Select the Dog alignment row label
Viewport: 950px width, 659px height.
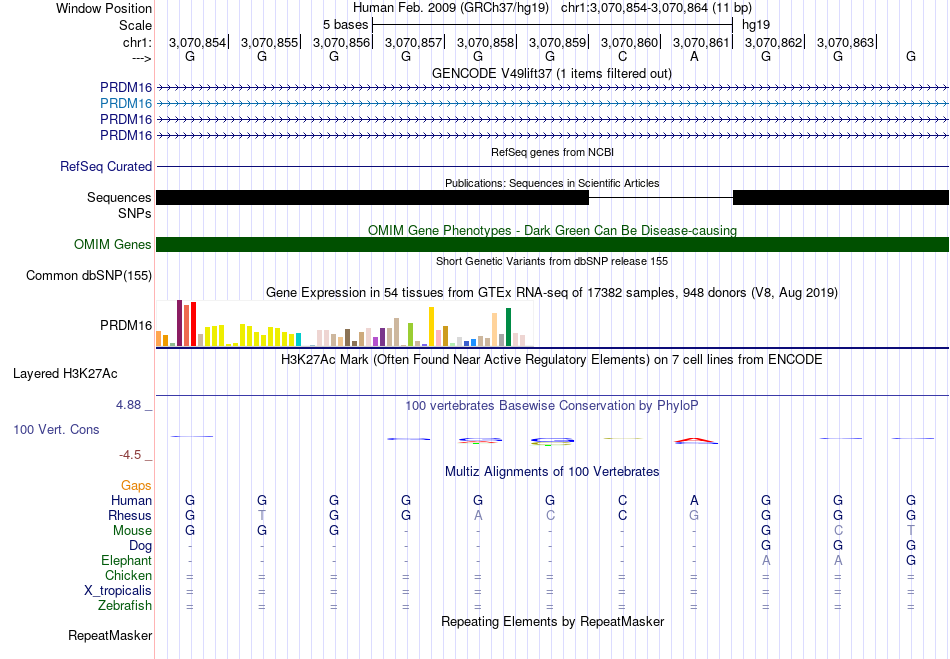coord(141,546)
